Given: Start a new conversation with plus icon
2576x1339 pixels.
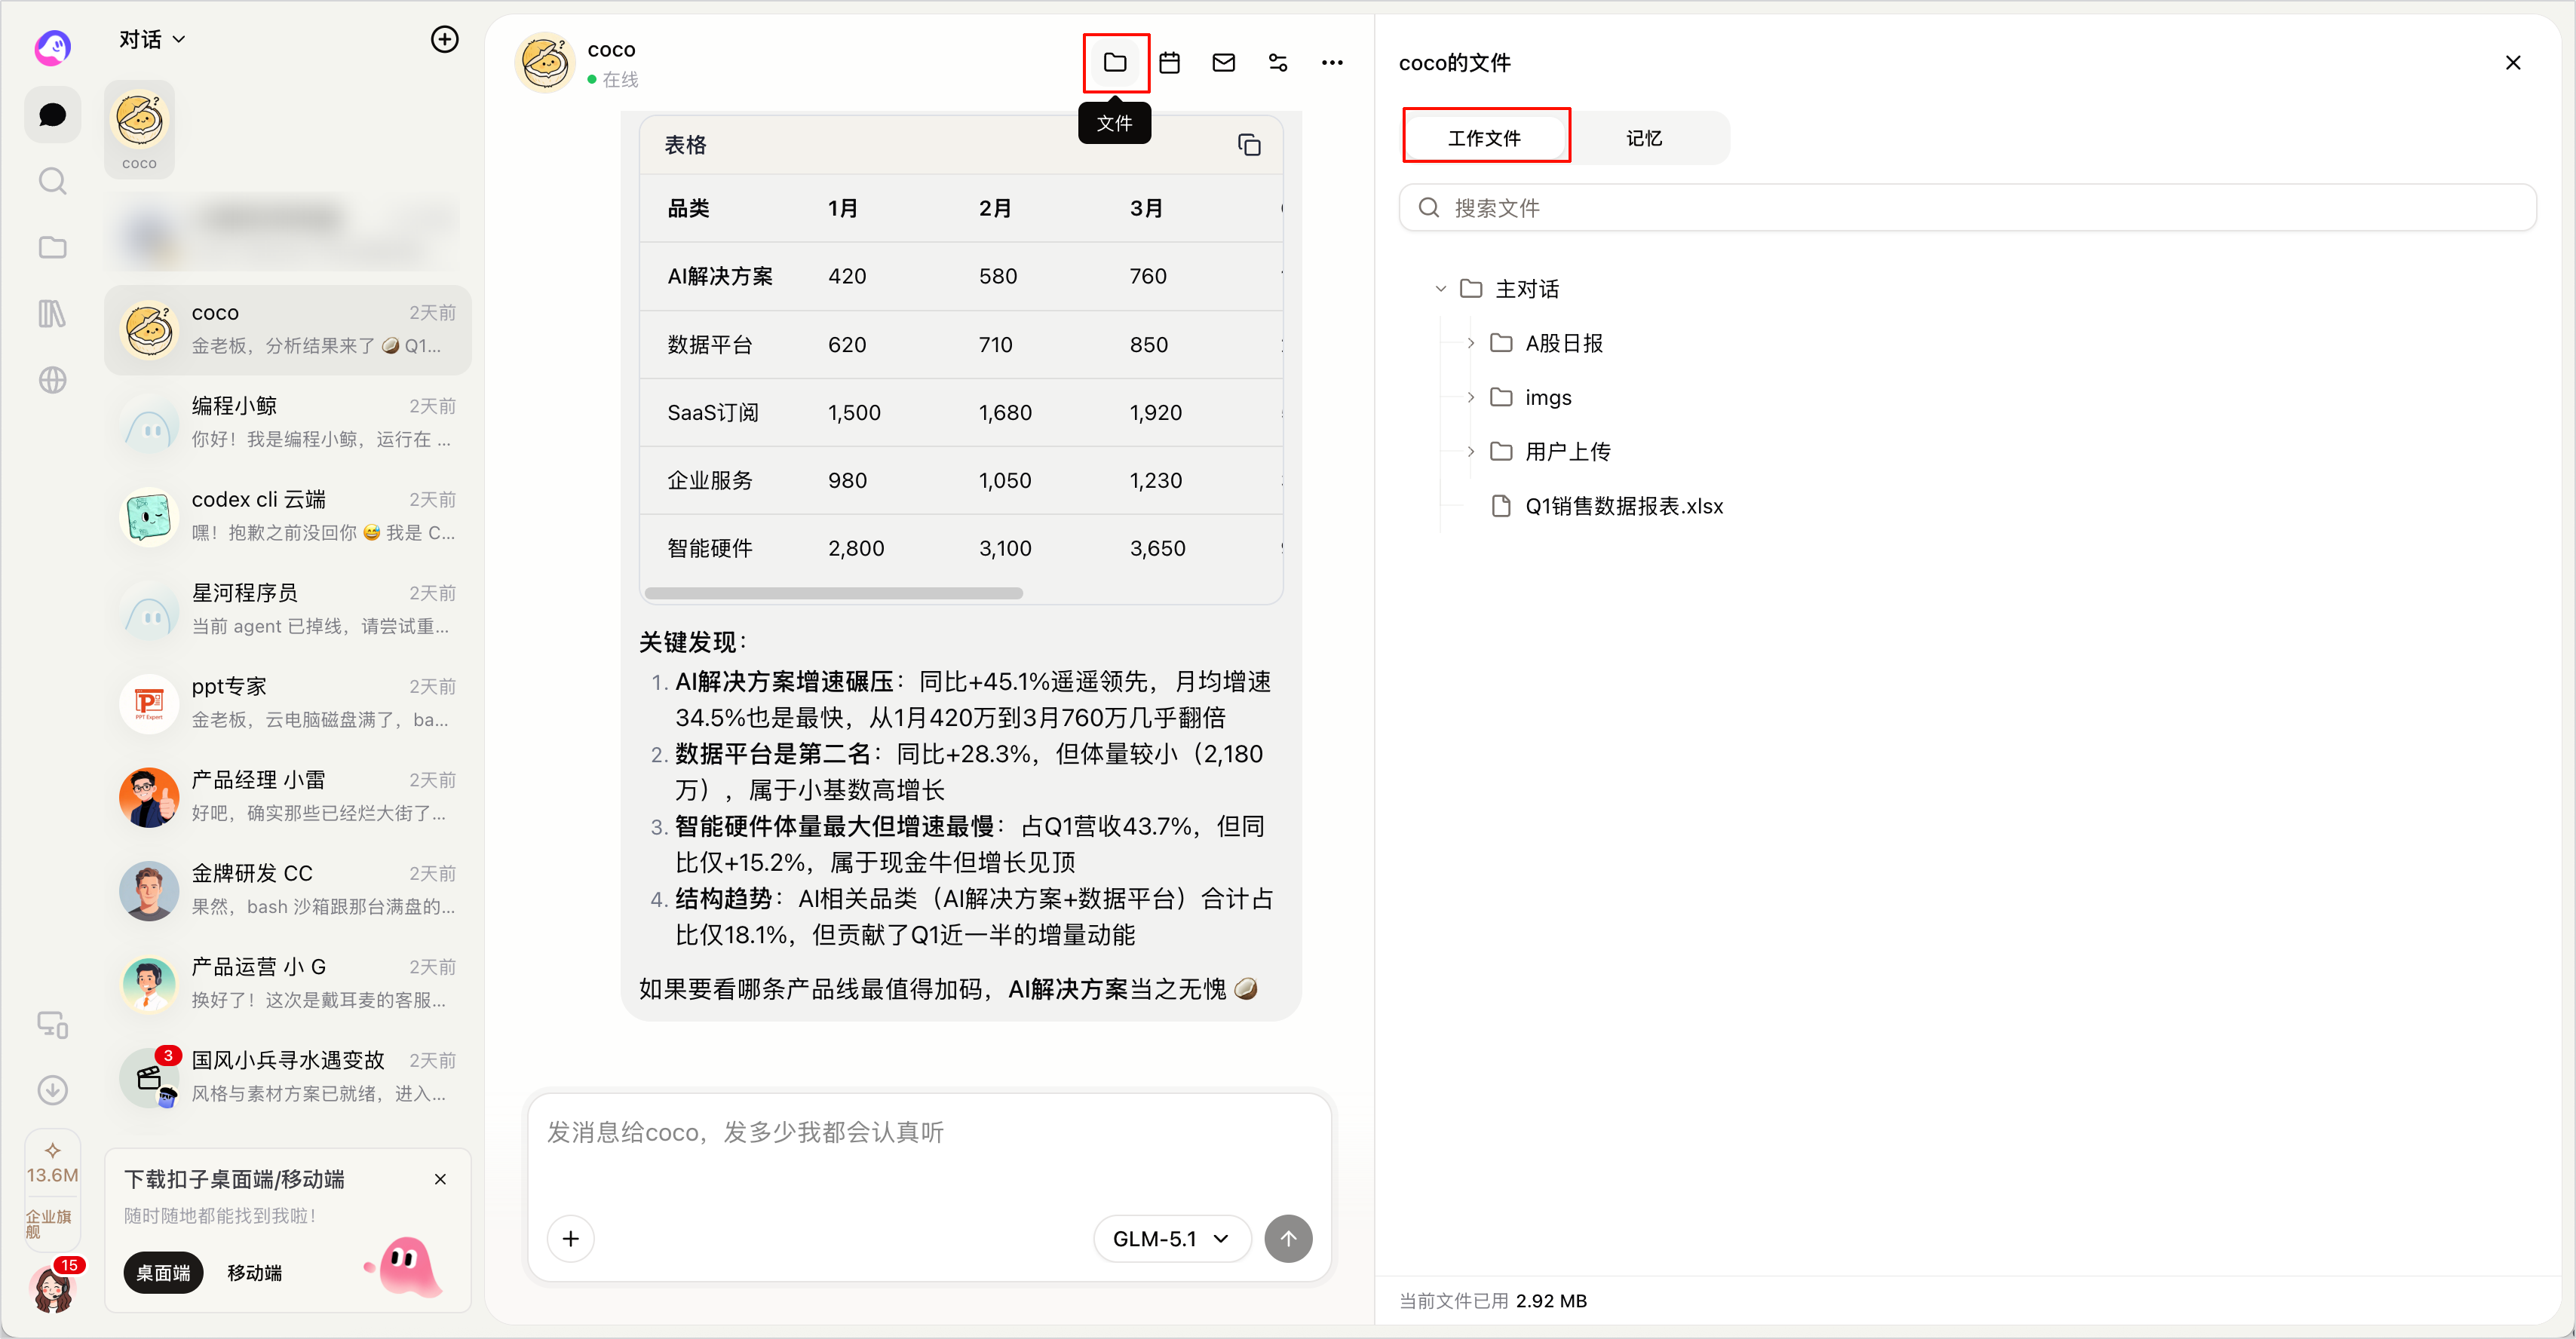Looking at the screenshot, I should click(x=444, y=39).
